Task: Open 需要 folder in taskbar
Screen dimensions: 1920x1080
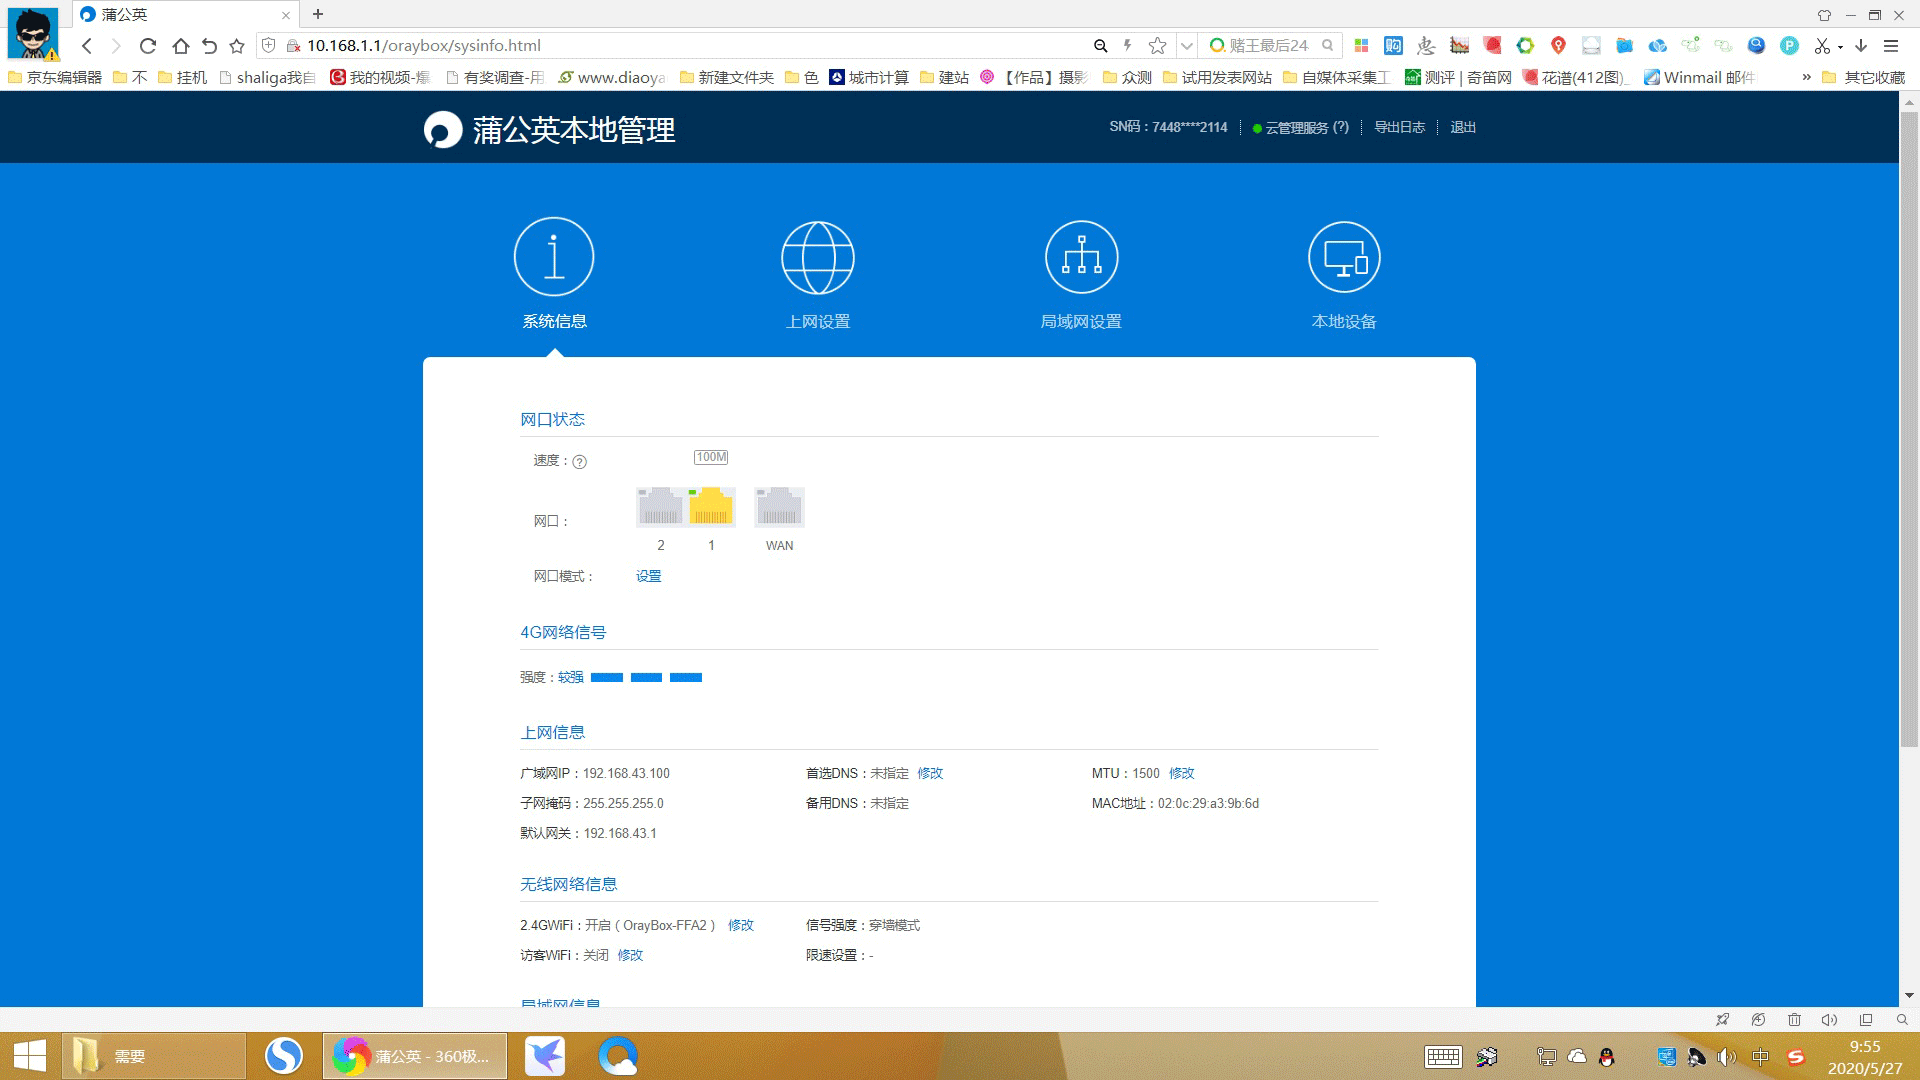Action: coord(154,1056)
